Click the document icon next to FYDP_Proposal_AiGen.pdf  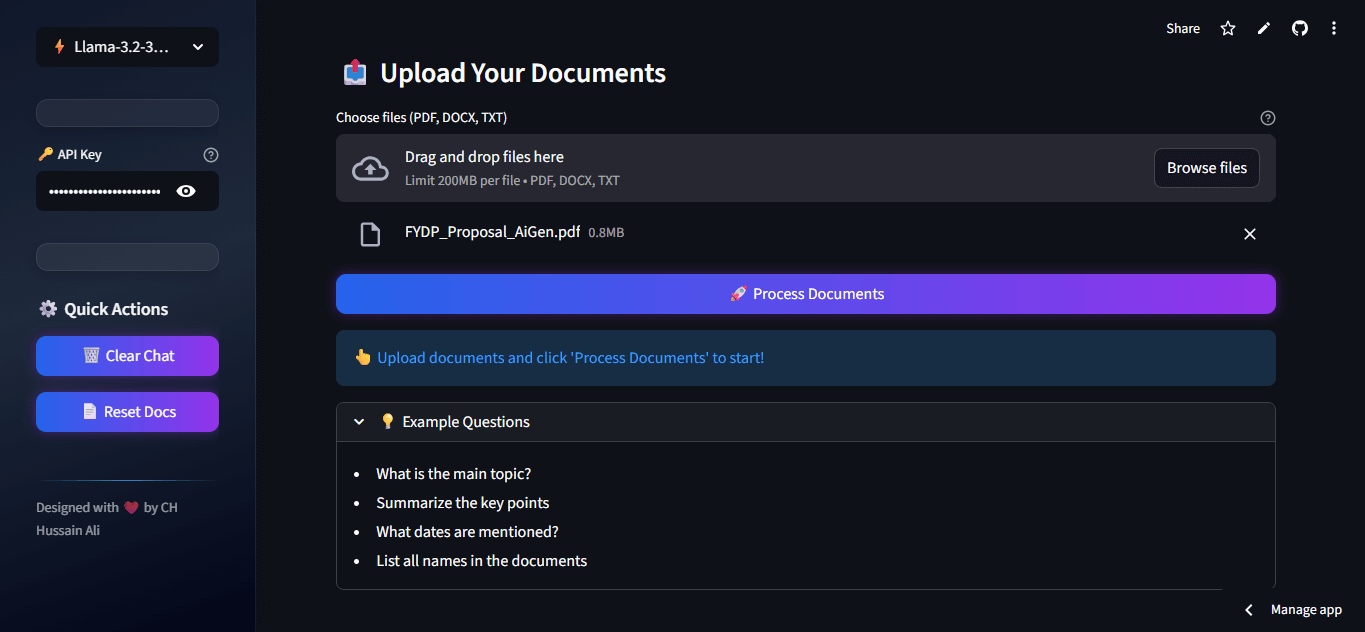coord(370,233)
